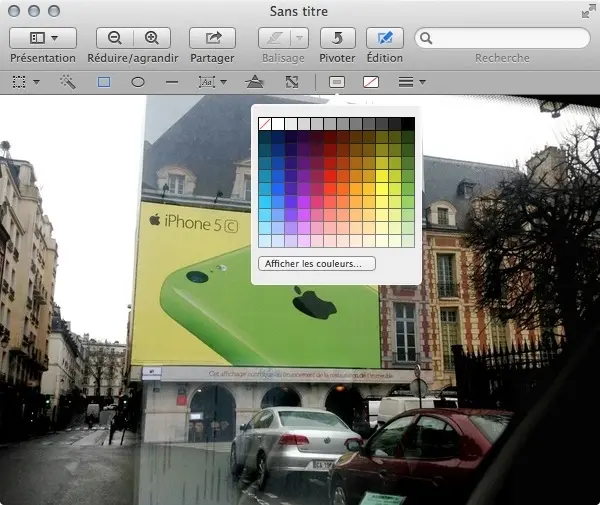
Task: Expand the selection tool type dropdown
Action: (36, 82)
